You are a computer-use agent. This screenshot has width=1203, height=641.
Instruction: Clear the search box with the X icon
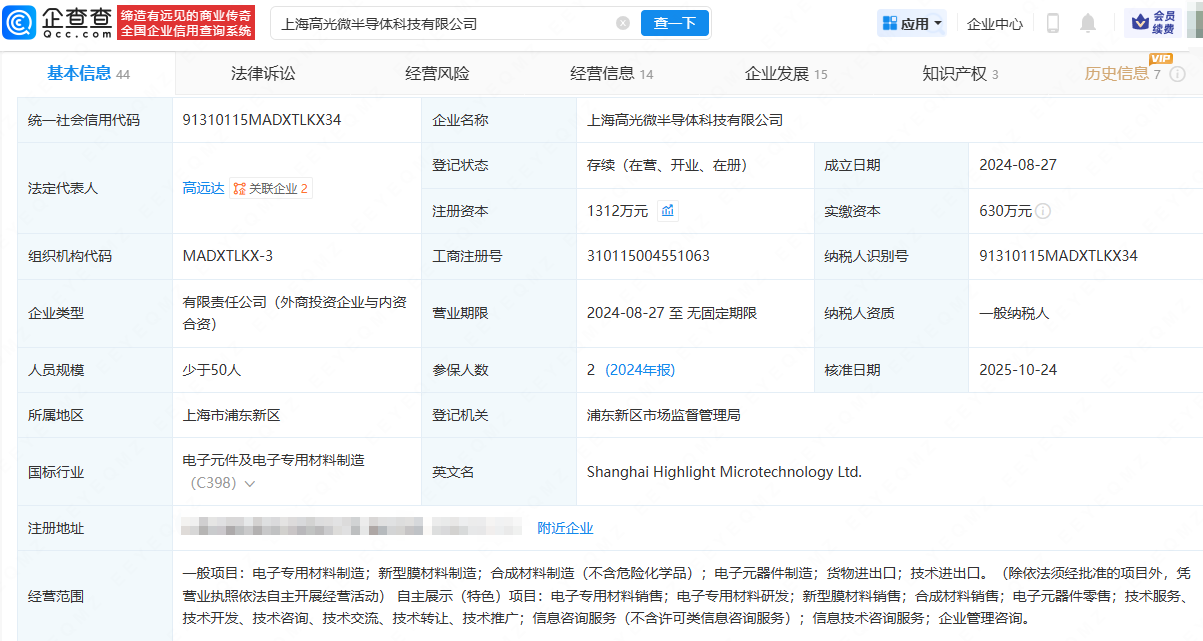623,23
